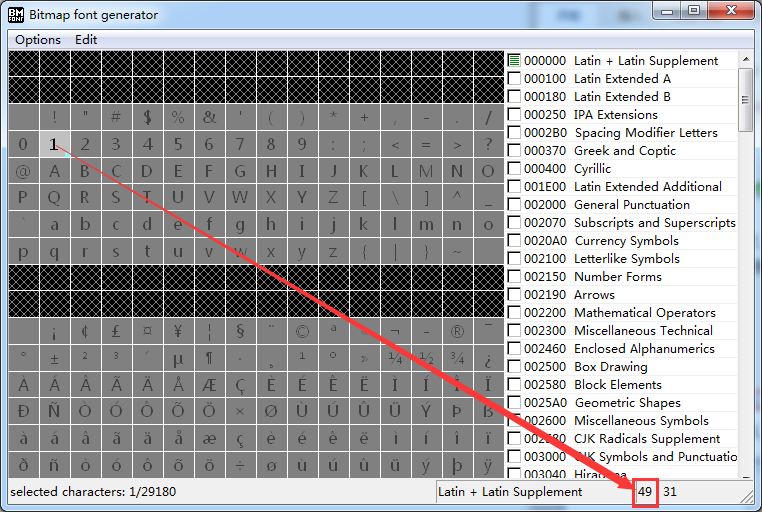Select the Box Drawing row
Image resolution: width=762 pixels, height=512 pixels.
(x=622, y=366)
